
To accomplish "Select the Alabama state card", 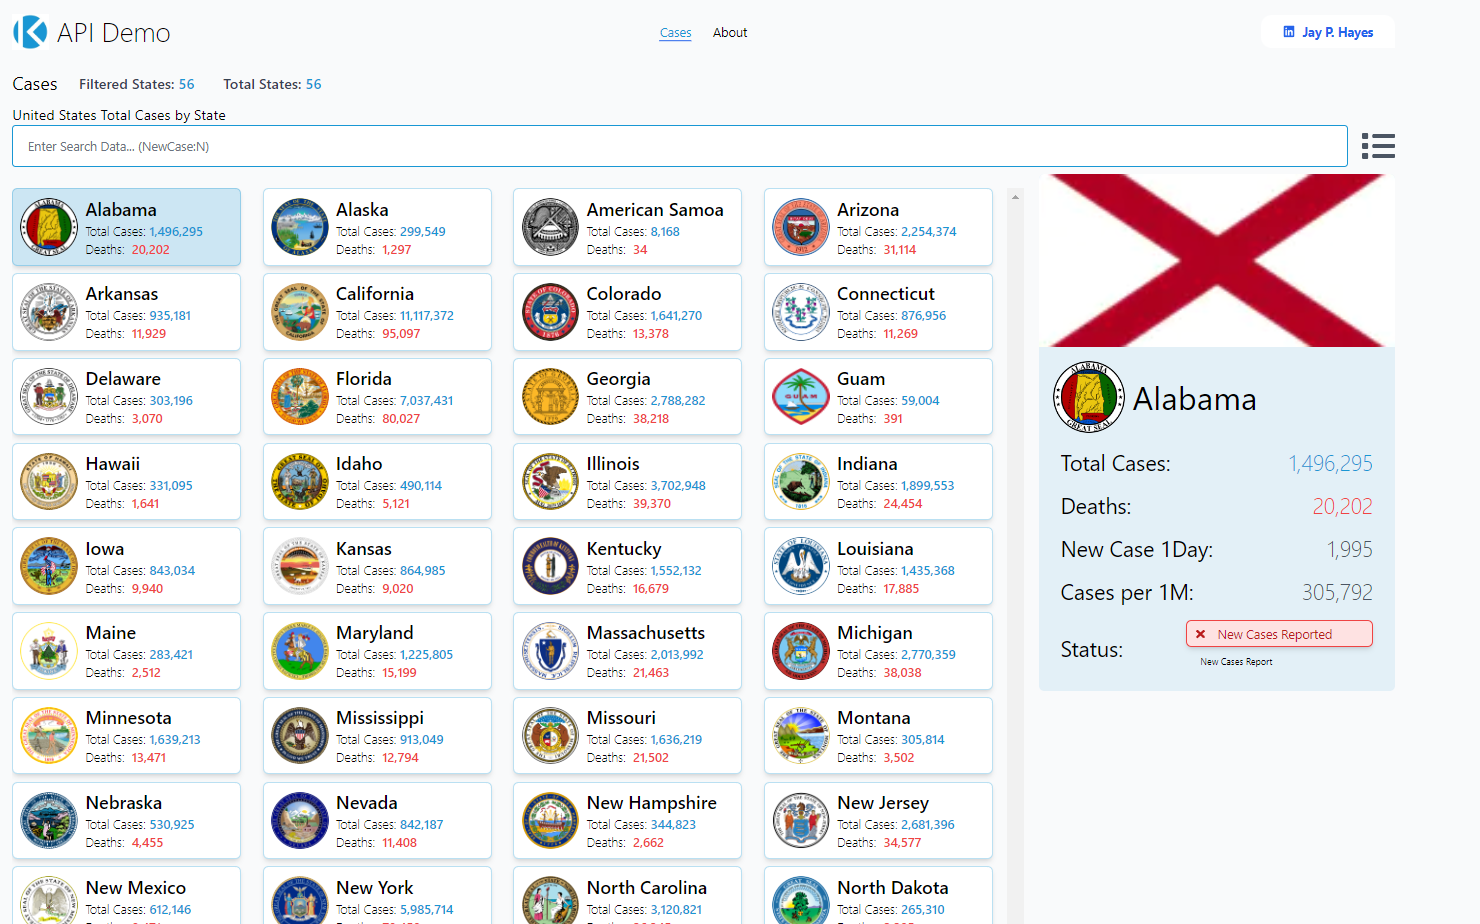I will click(x=126, y=227).
